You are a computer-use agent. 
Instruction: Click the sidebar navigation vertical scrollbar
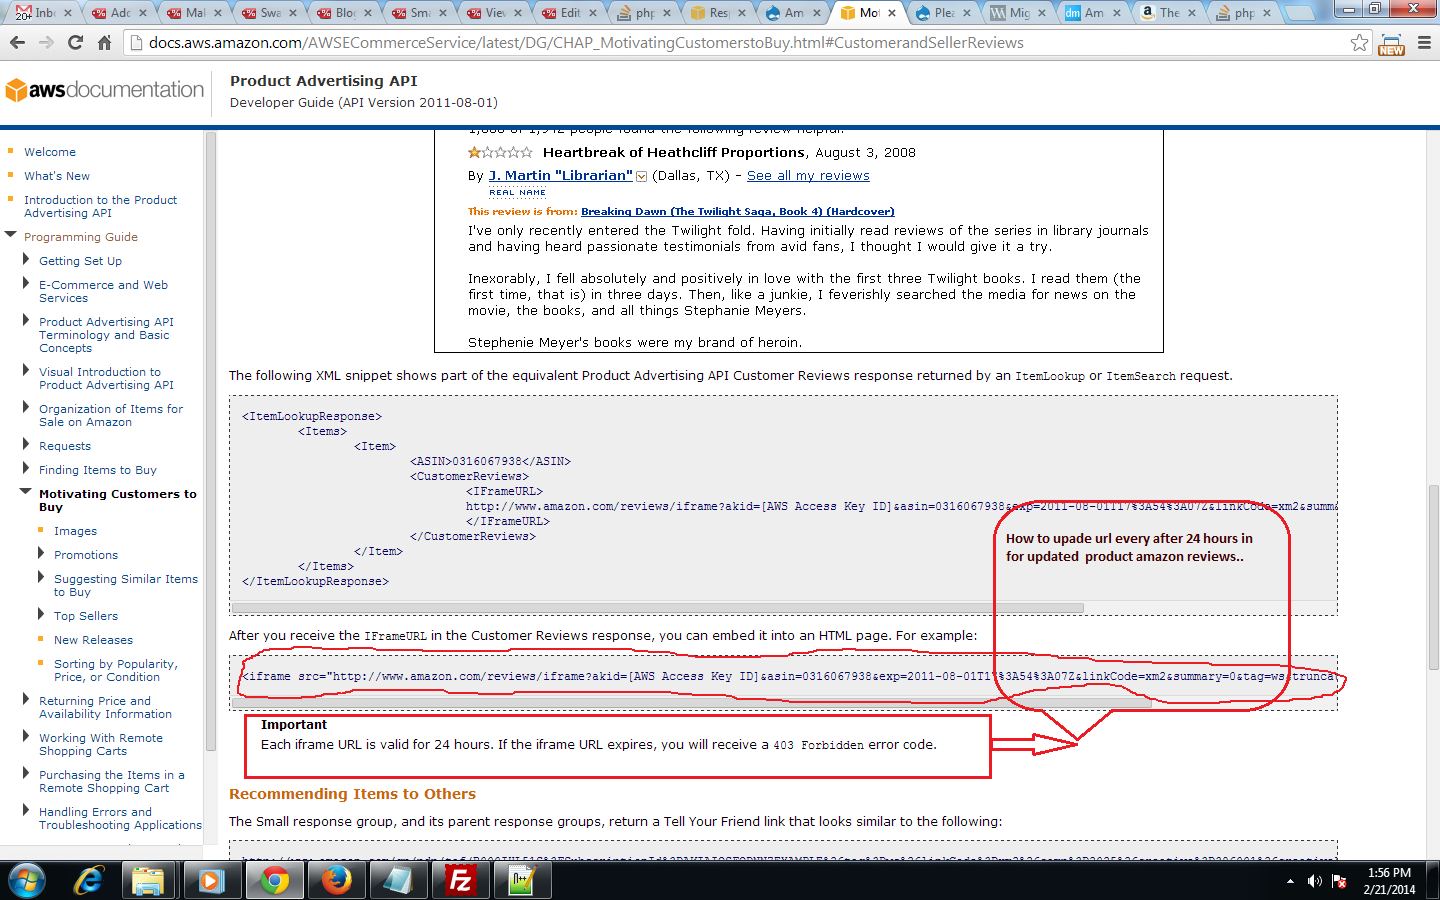pyautogui.click(x=210, y=440)
